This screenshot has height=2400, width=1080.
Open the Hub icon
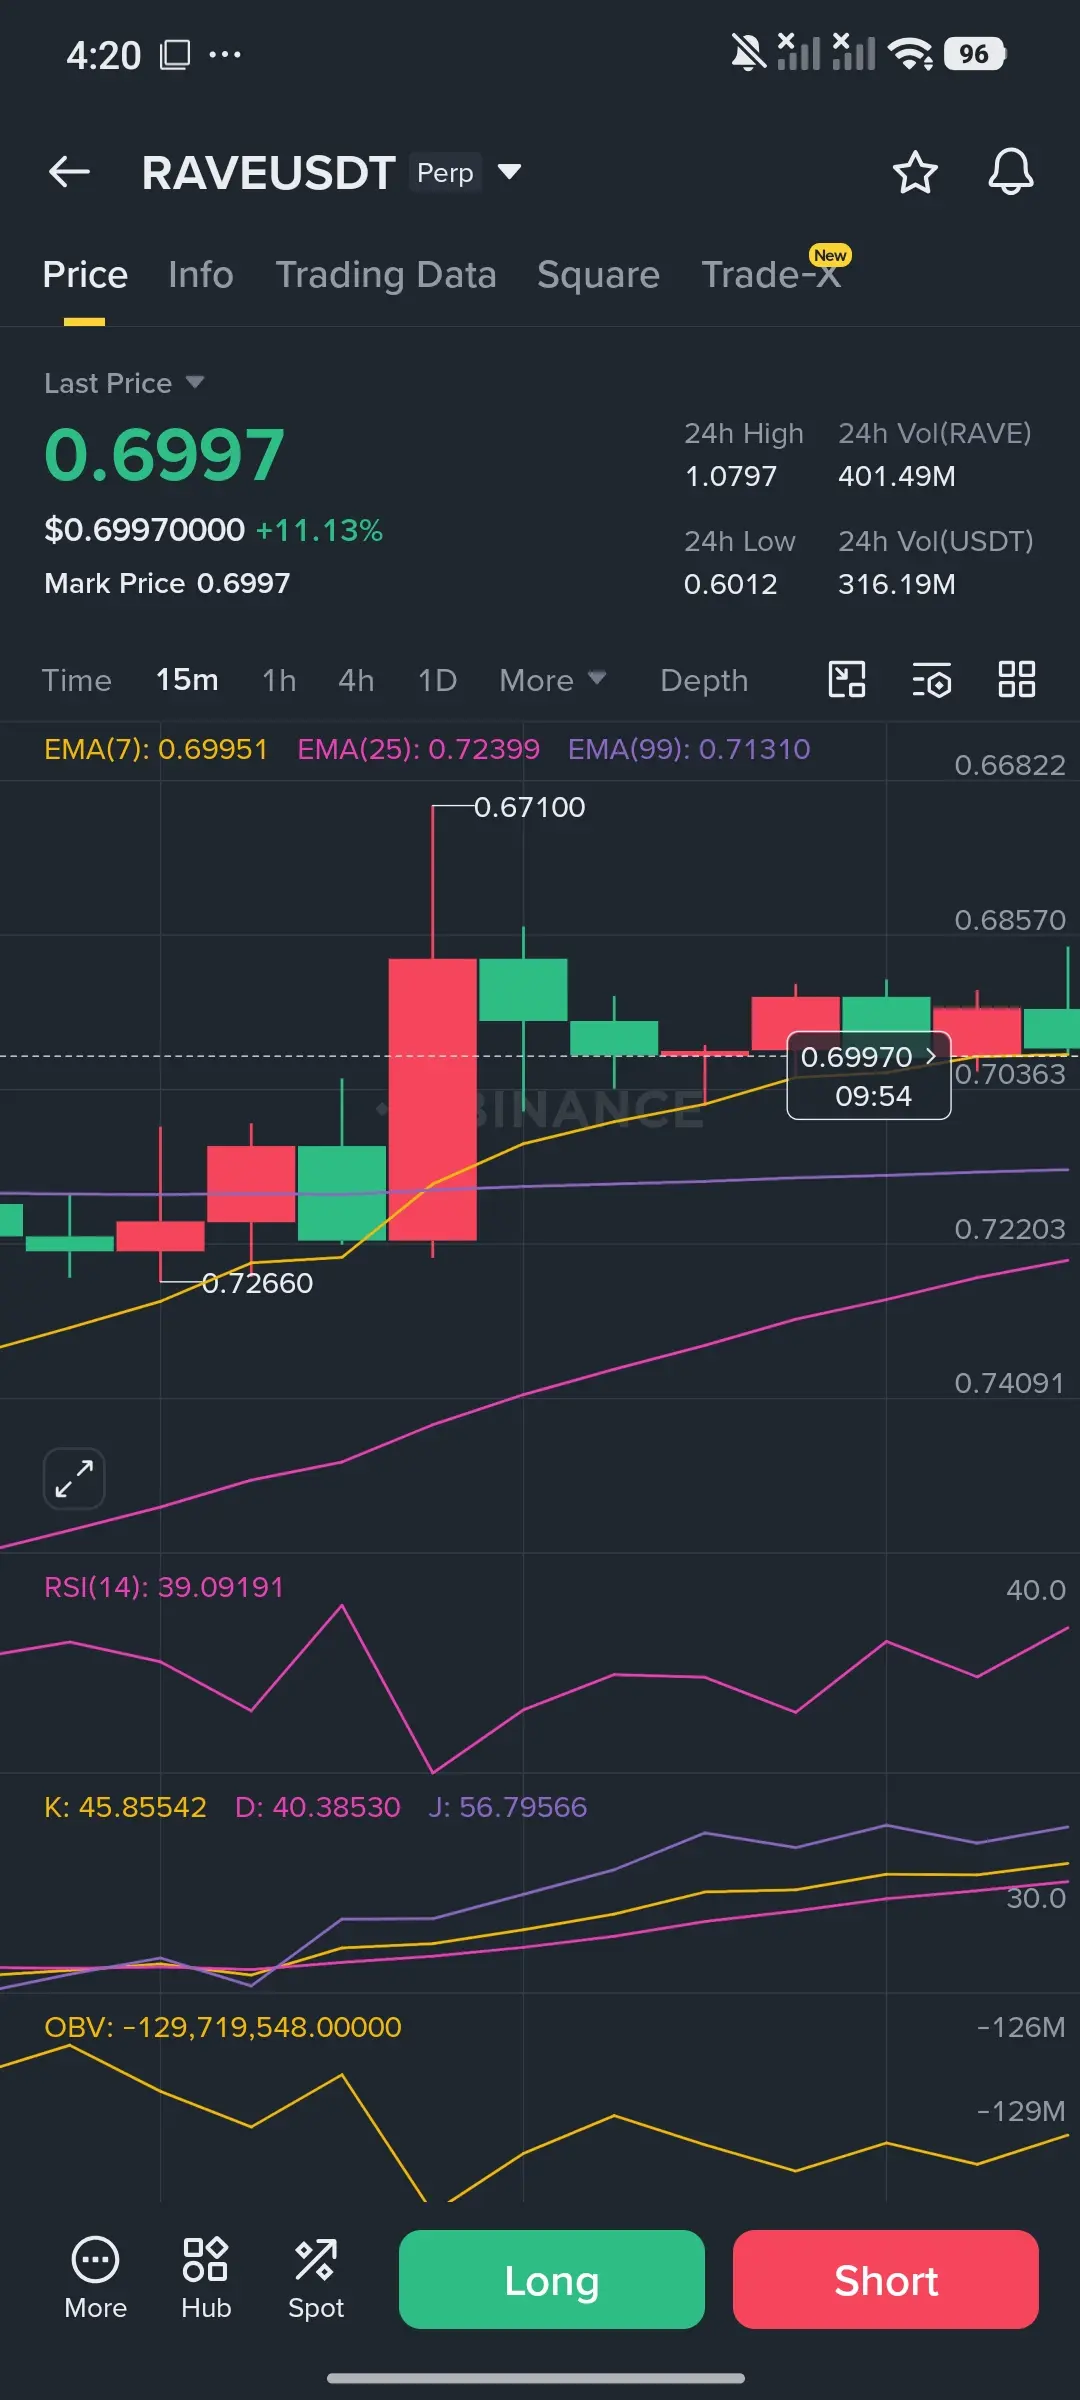[x=206, y=2279]
